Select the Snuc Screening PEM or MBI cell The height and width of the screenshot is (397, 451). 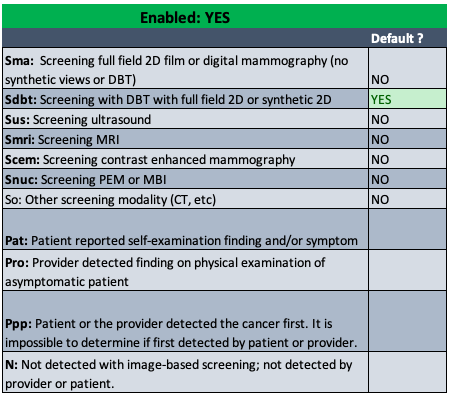(186, 179)
